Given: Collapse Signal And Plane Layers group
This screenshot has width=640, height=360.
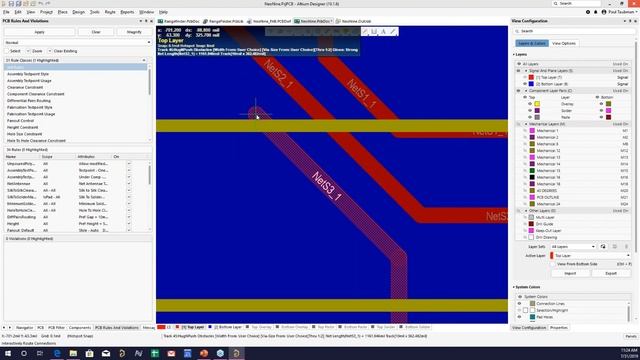Looking at the screenshot, I should point(526,71).
